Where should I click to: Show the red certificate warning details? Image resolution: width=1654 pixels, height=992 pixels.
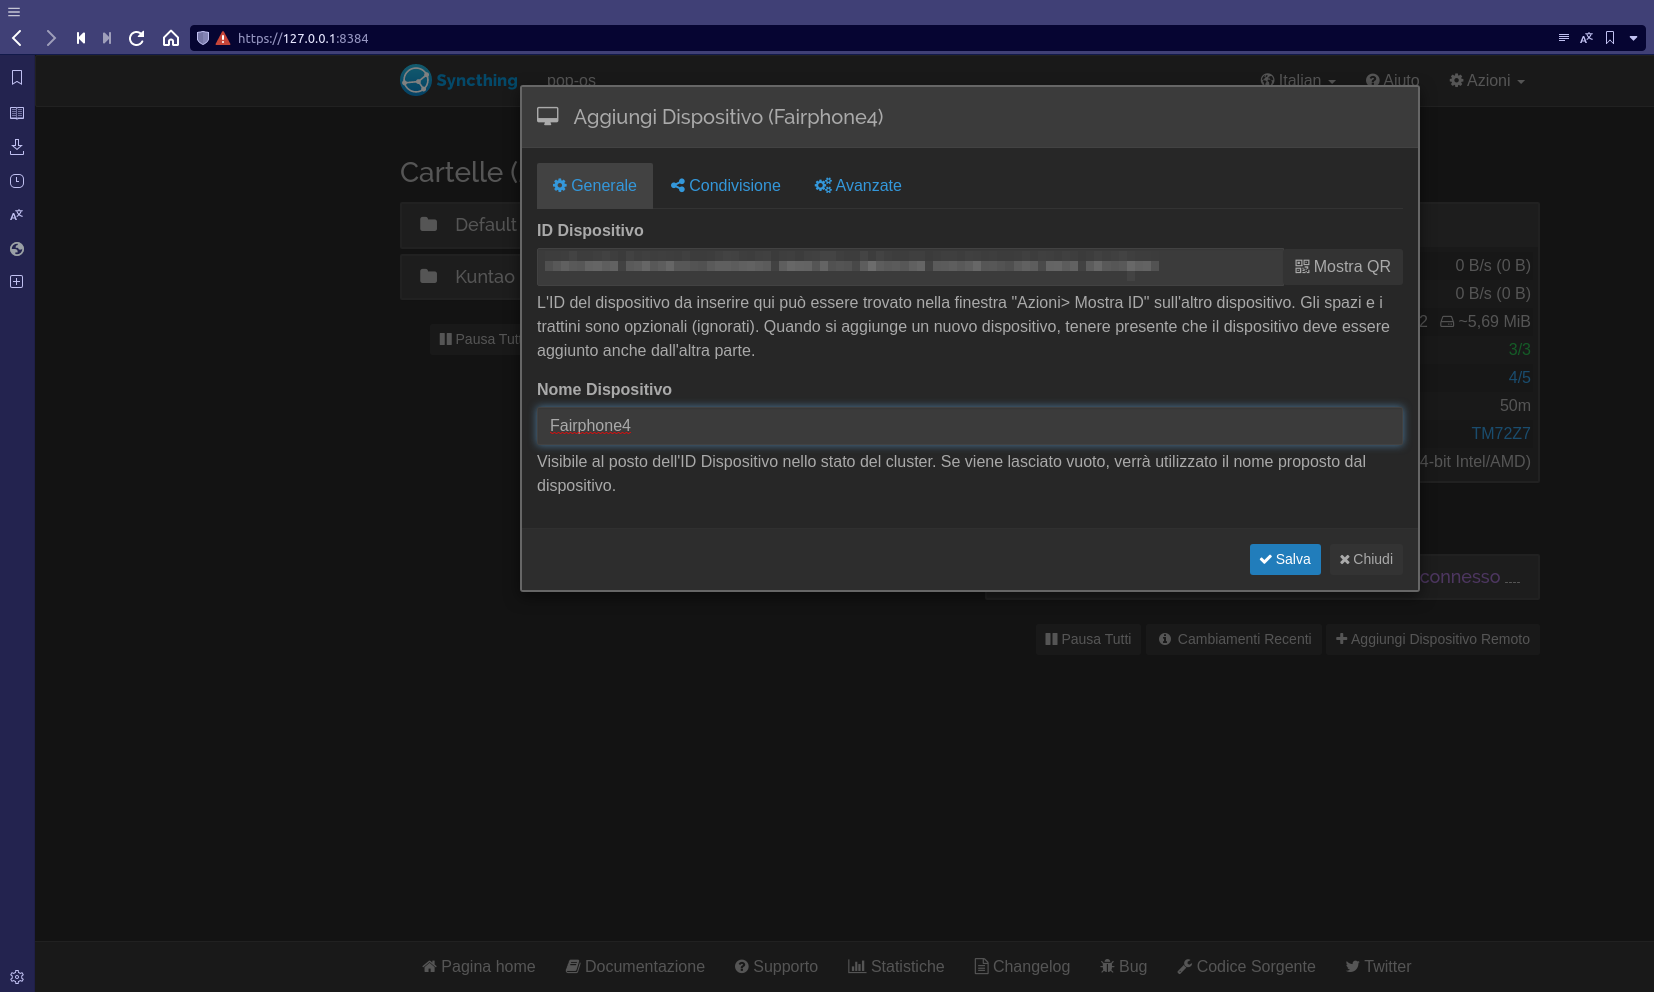click(x=223, y=38)
